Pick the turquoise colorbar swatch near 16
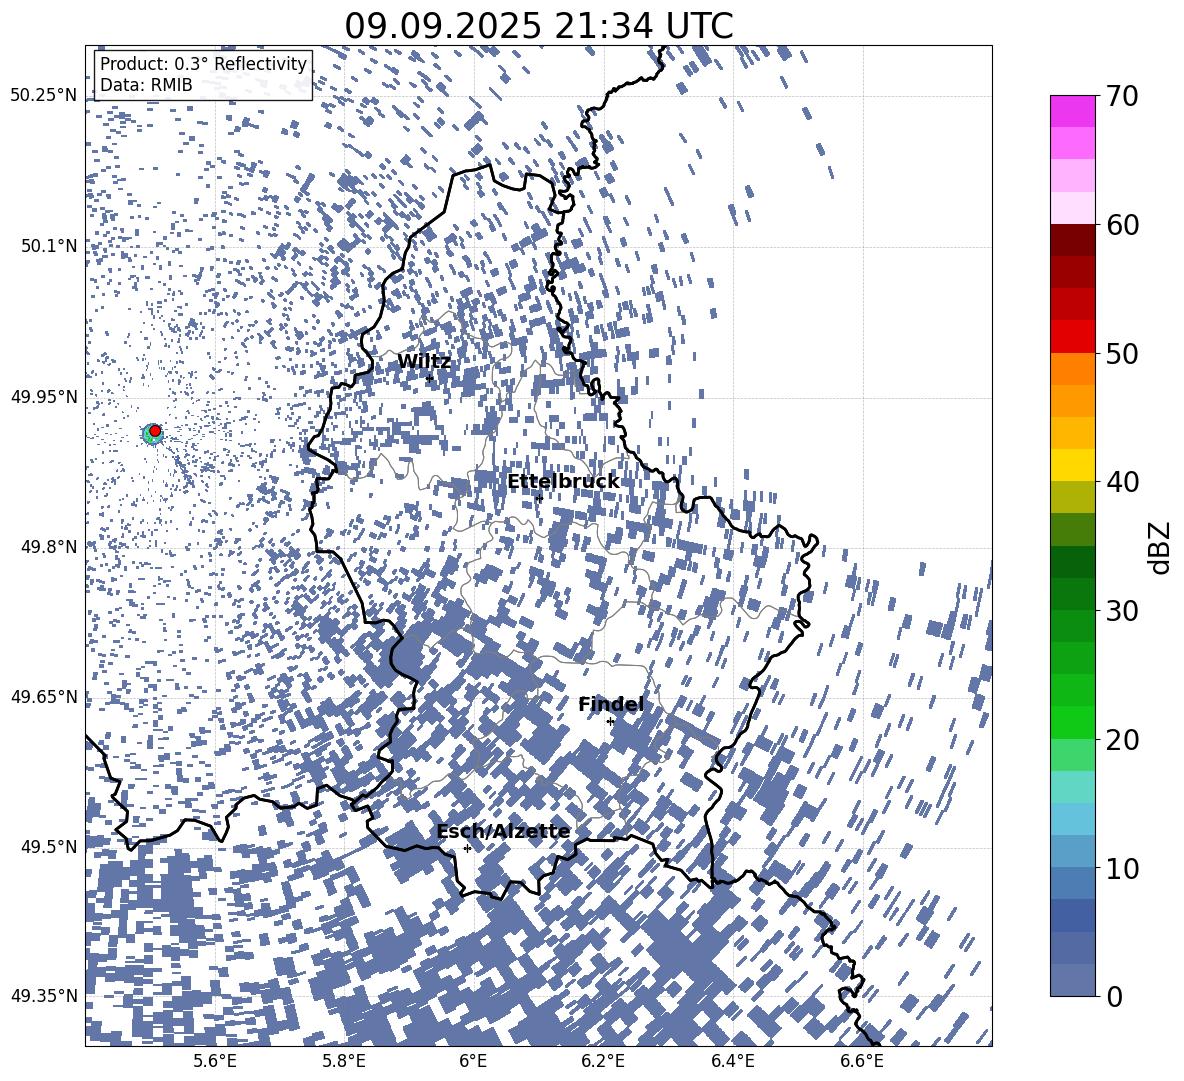The image size is (1184, 1081). pos(1072,787)
